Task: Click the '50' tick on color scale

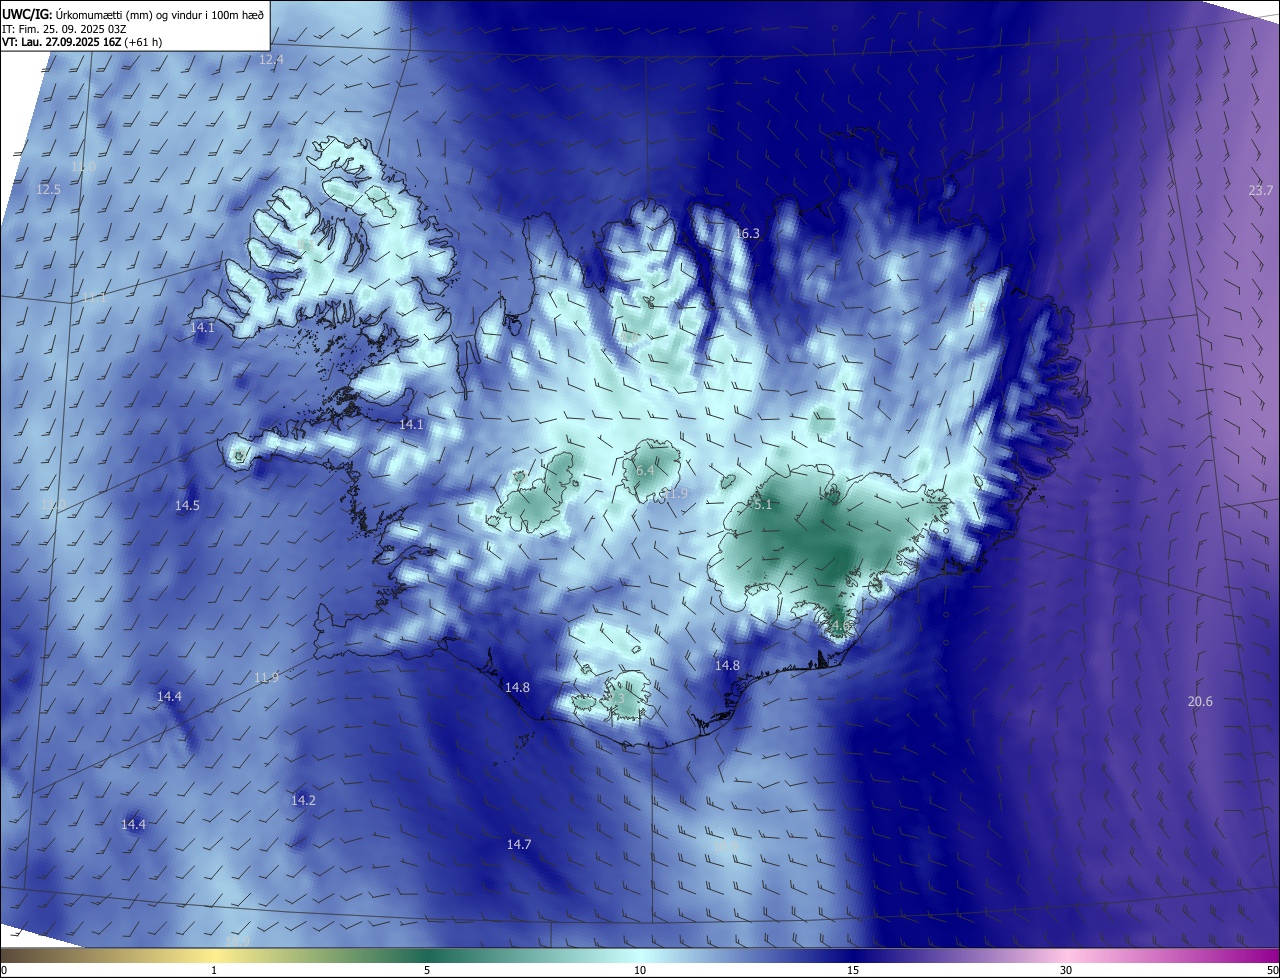Action: (1271, 970)
